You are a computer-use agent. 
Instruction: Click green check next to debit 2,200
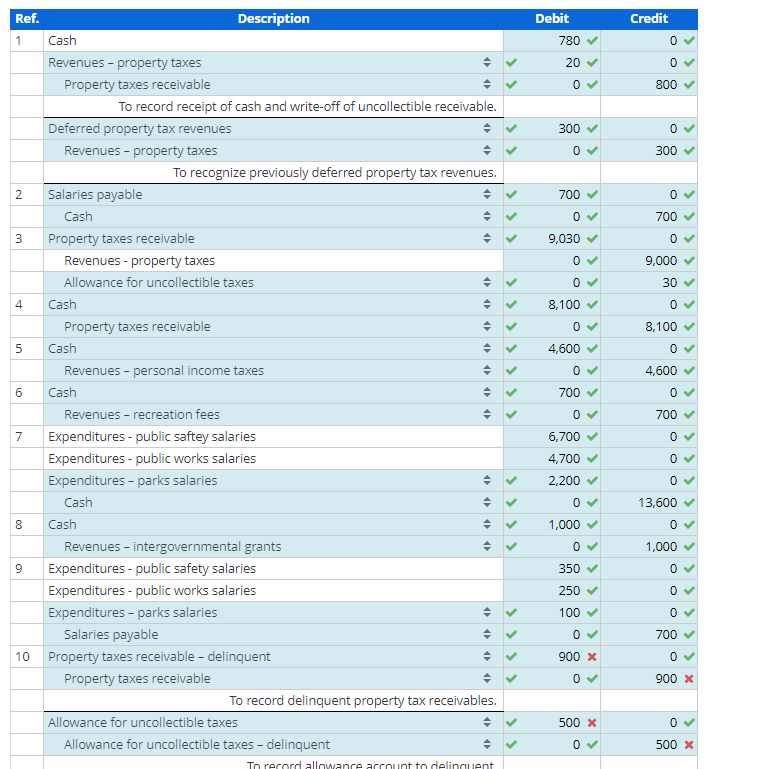pos(592,481)
